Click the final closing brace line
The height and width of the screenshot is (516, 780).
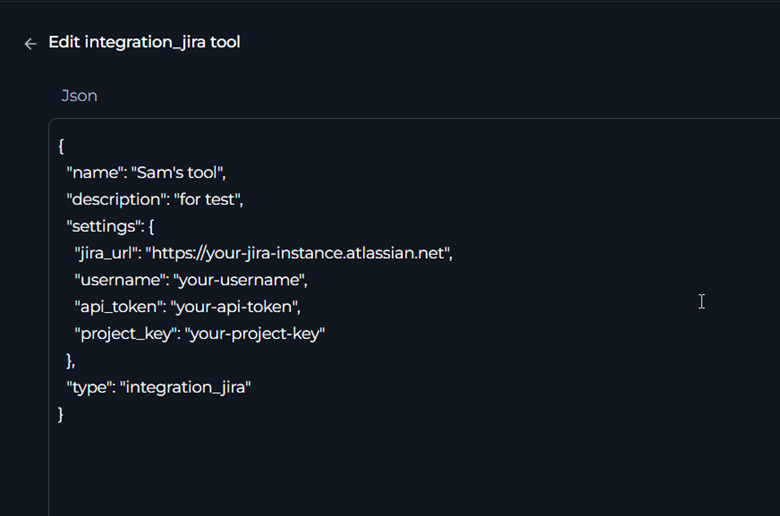[61, 414]
